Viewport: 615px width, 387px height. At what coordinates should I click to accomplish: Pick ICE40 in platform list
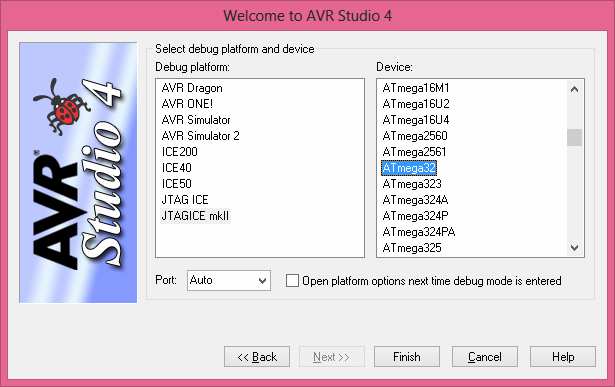point(176,168)
